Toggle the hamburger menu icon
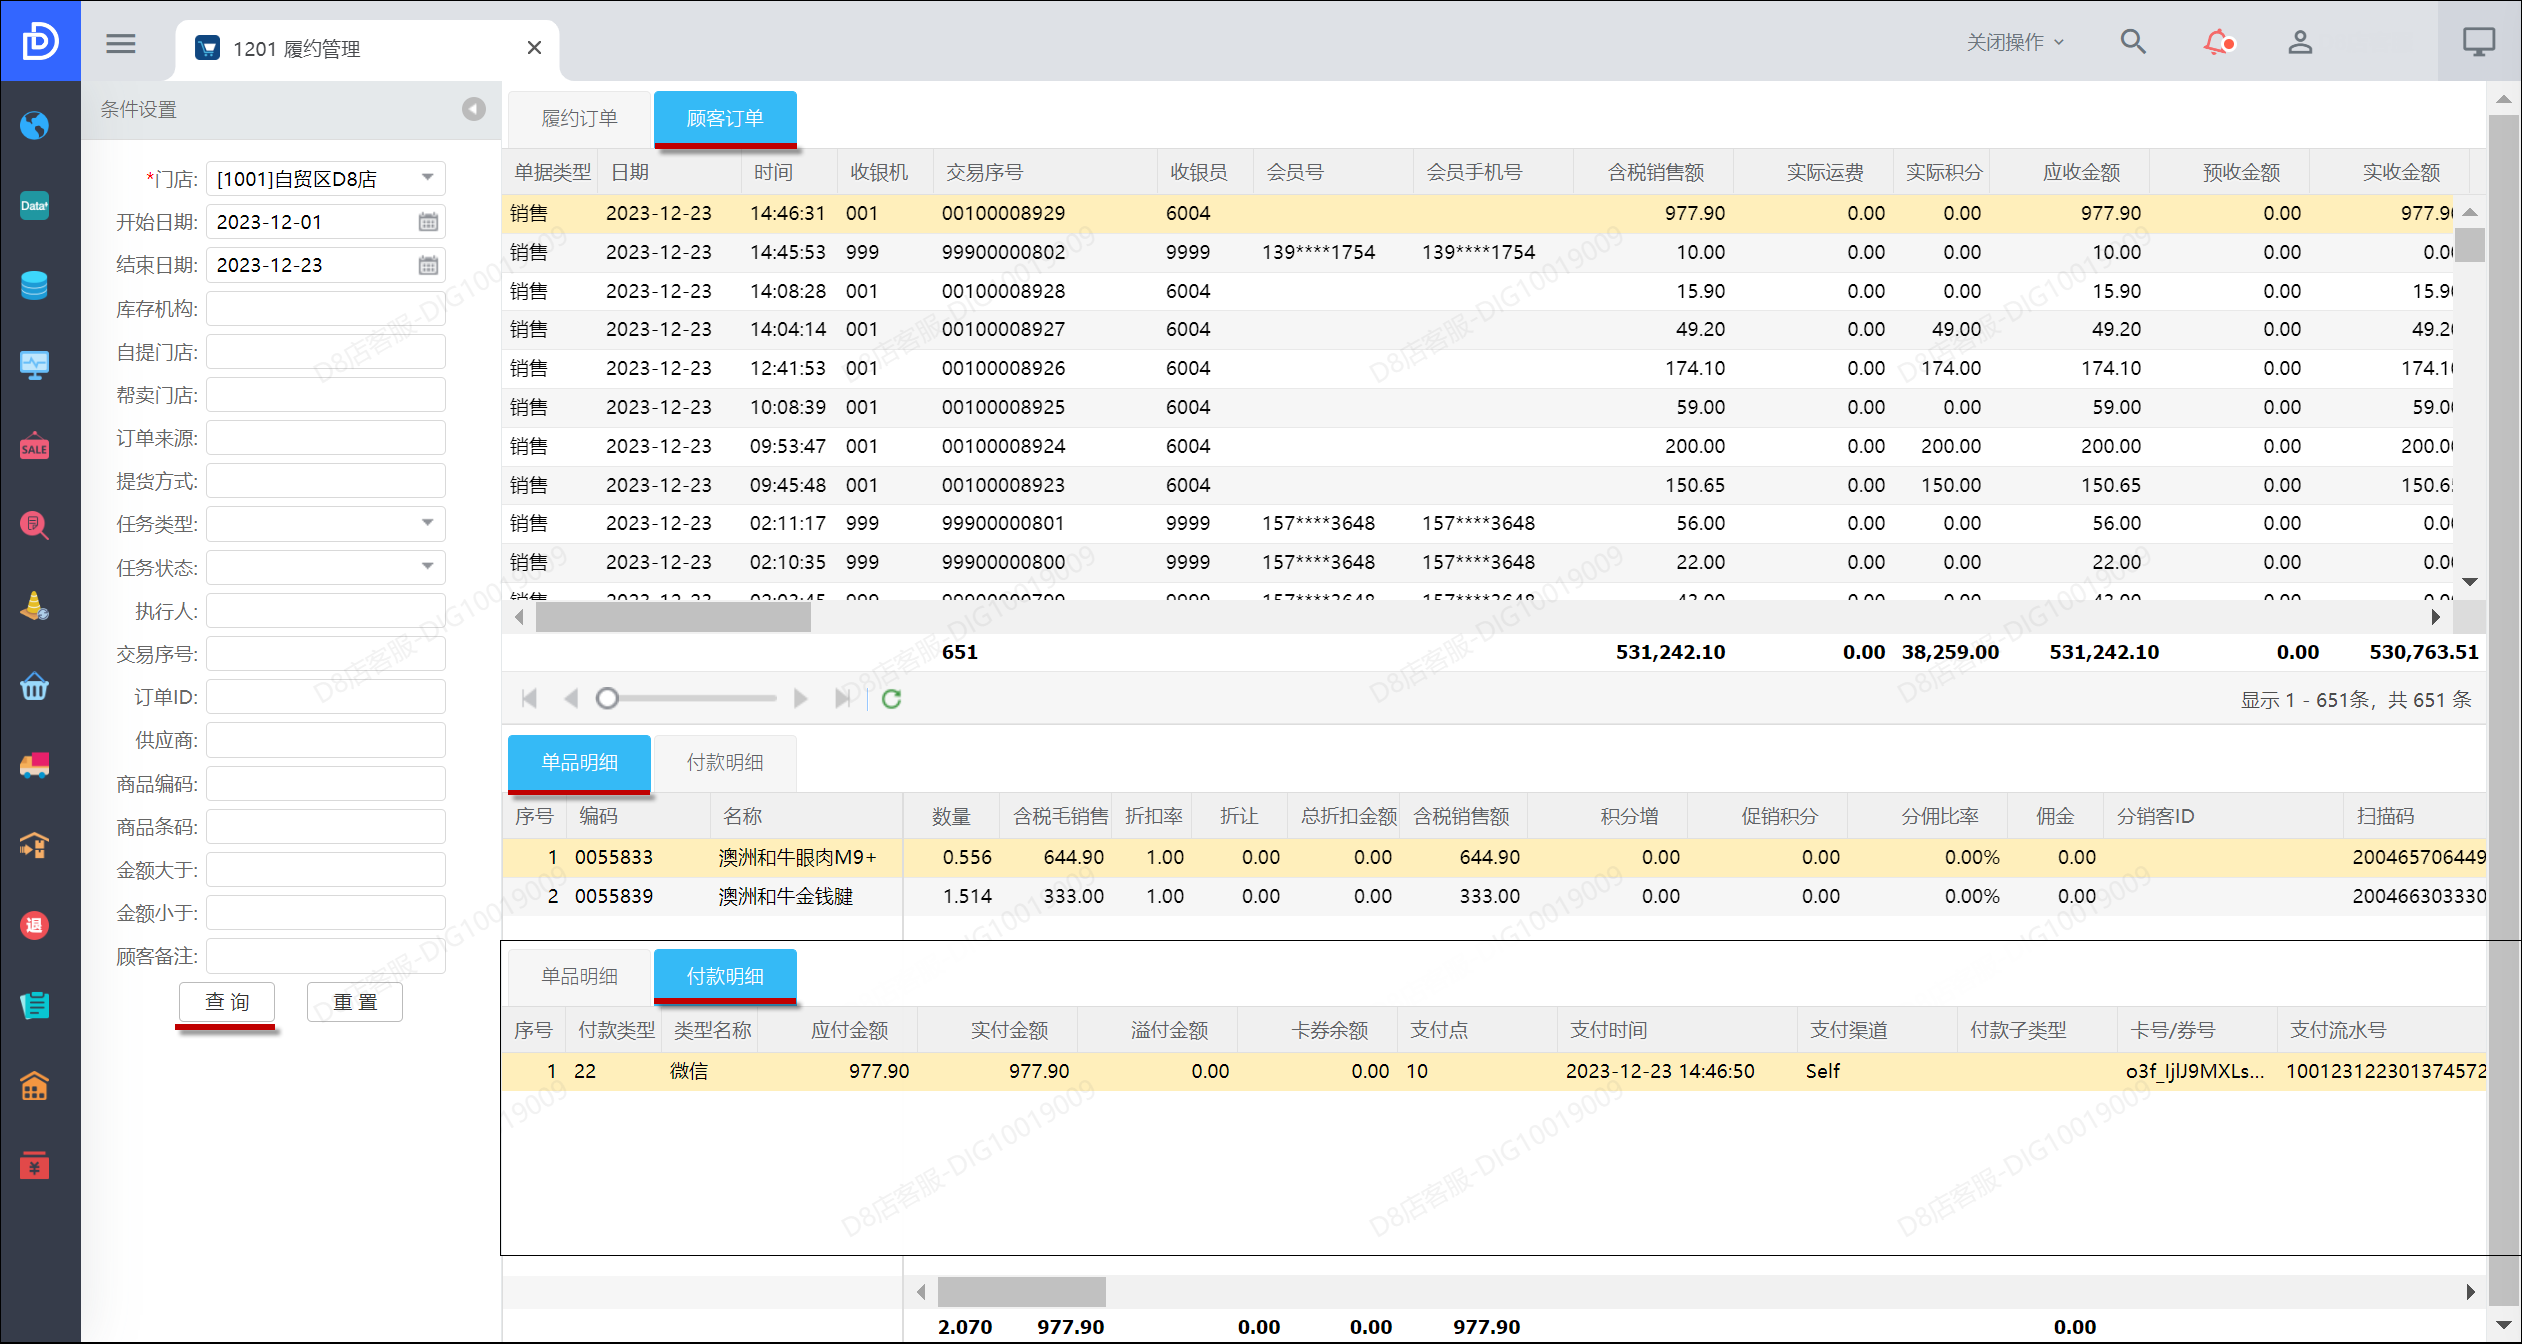 [121, 44]
